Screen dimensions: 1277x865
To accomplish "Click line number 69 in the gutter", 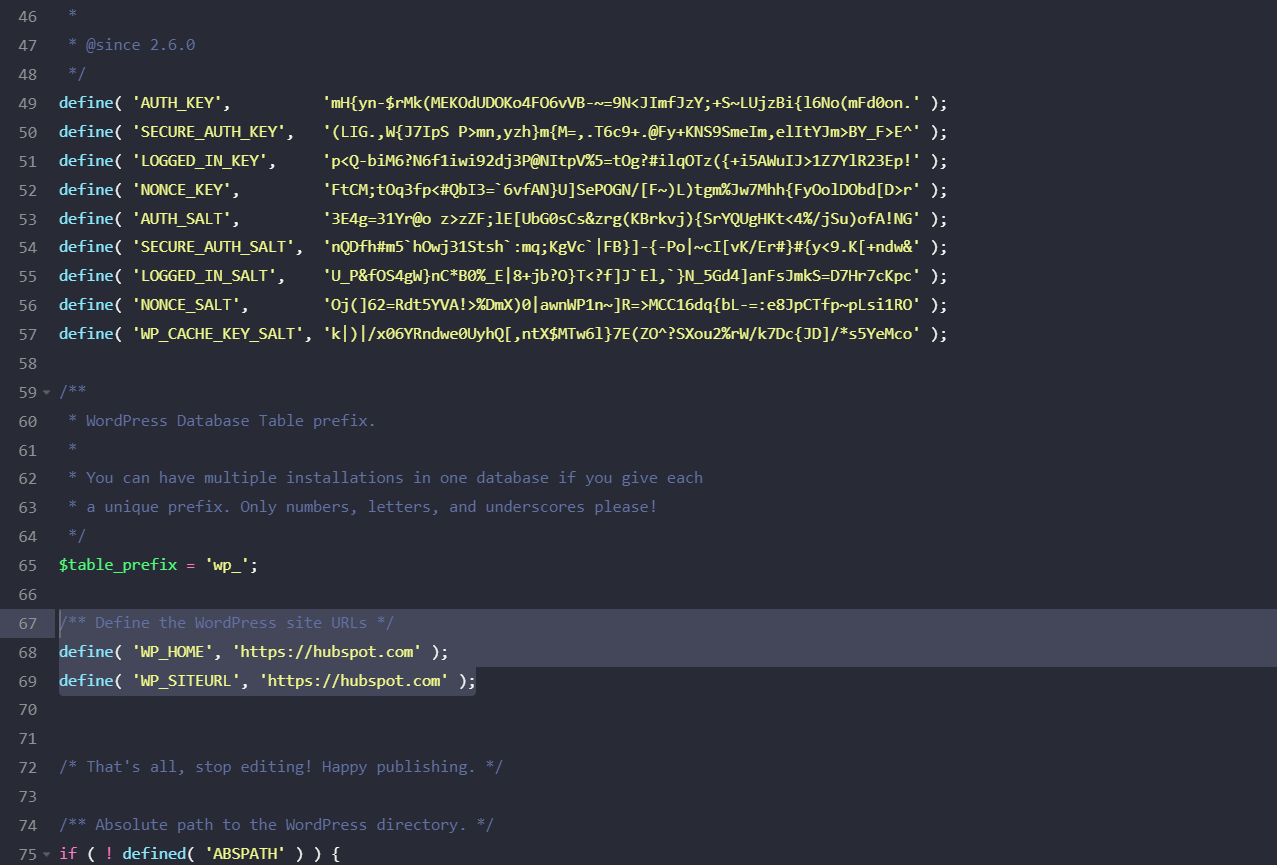I will 28,681.
